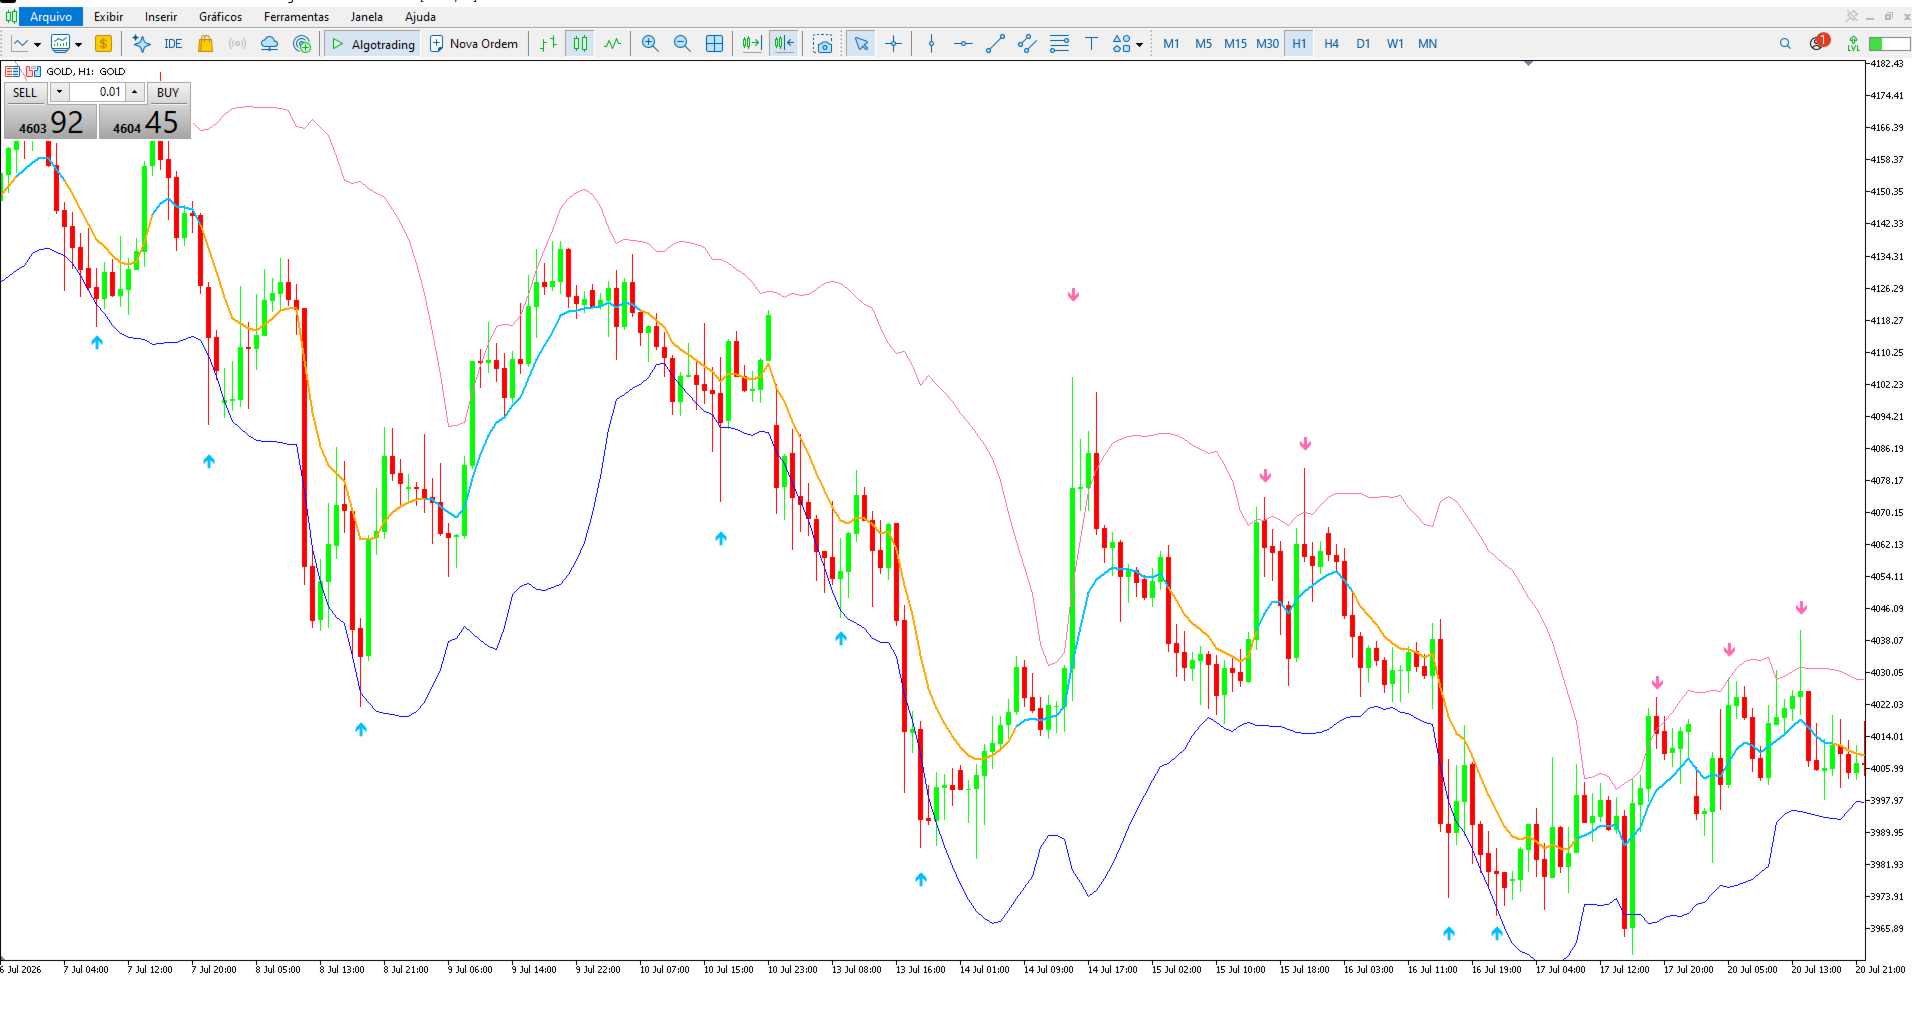Viewport: 1920px width, 1032px height.
Task: Open the Inserir menu
Action: 161,17
